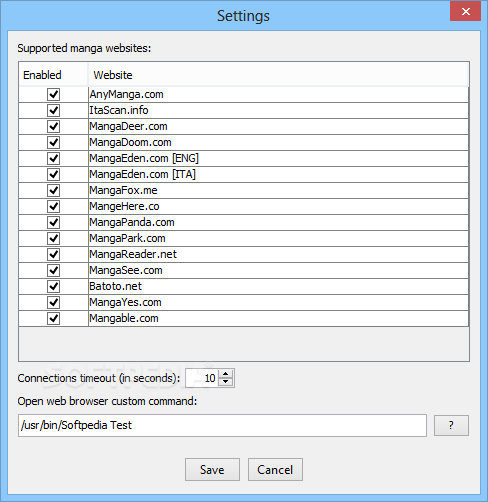Uncheck the Mangable.com checkbox
Screen dimensions: 488x502
click(x=53, y=318)
